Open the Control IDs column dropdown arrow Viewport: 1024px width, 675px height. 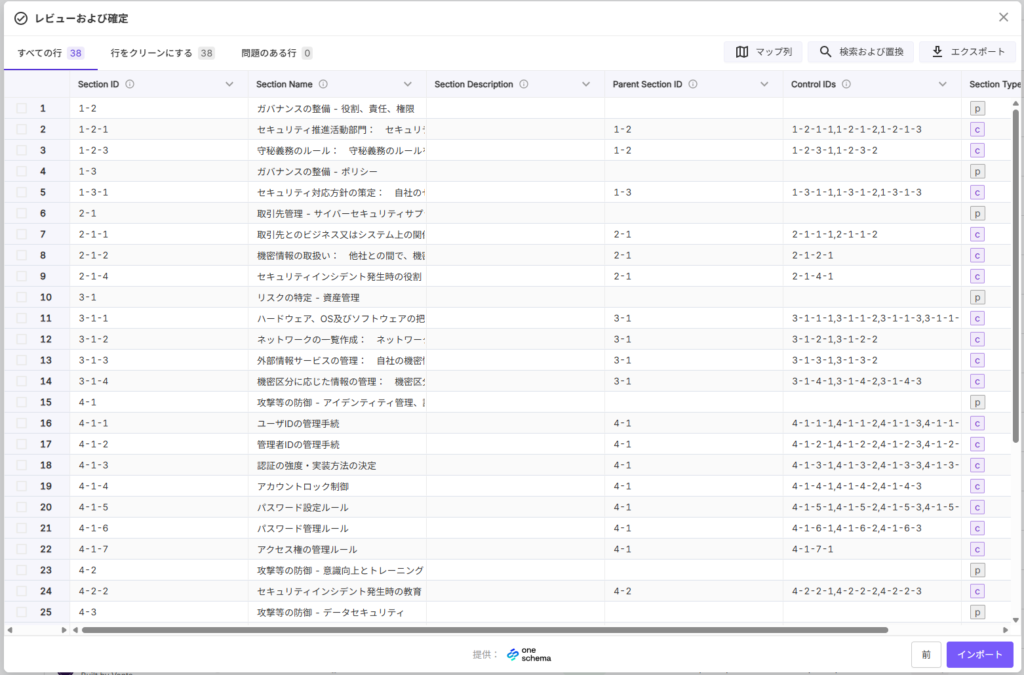(x=942, y=85)
